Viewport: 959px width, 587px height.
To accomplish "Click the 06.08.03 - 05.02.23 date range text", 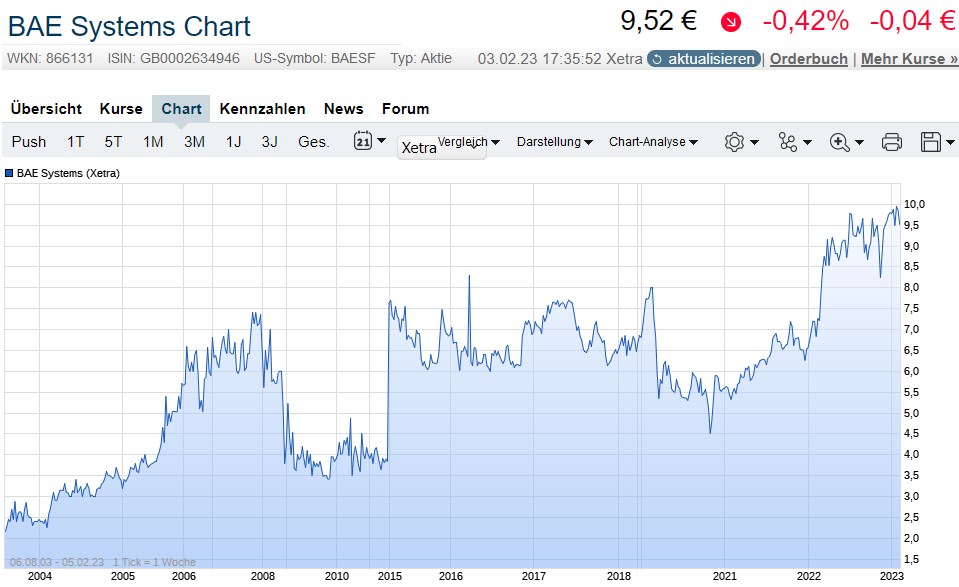I will [57, 562].
